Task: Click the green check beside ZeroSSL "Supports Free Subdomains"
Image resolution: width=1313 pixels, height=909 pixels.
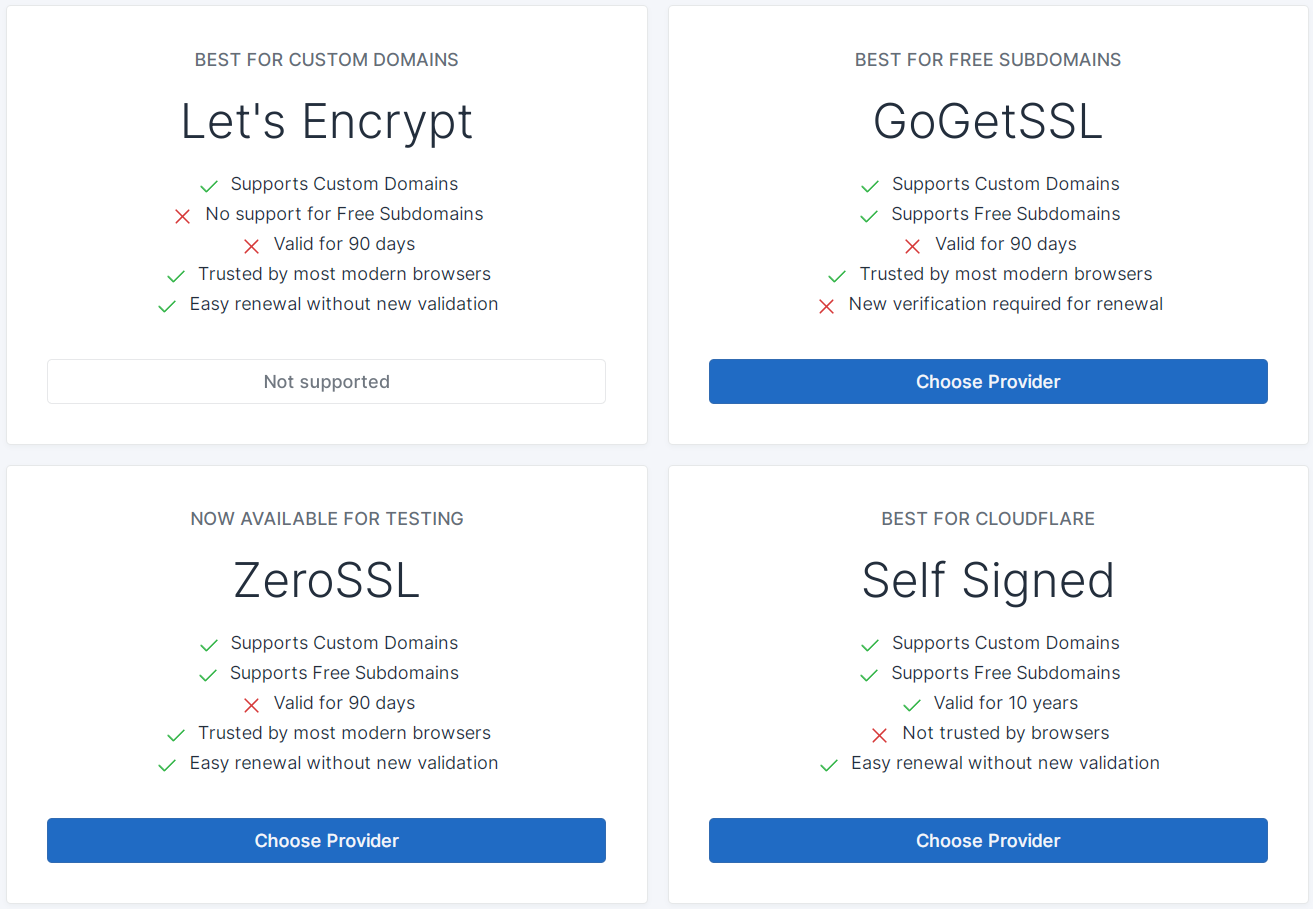Action: 208,675
